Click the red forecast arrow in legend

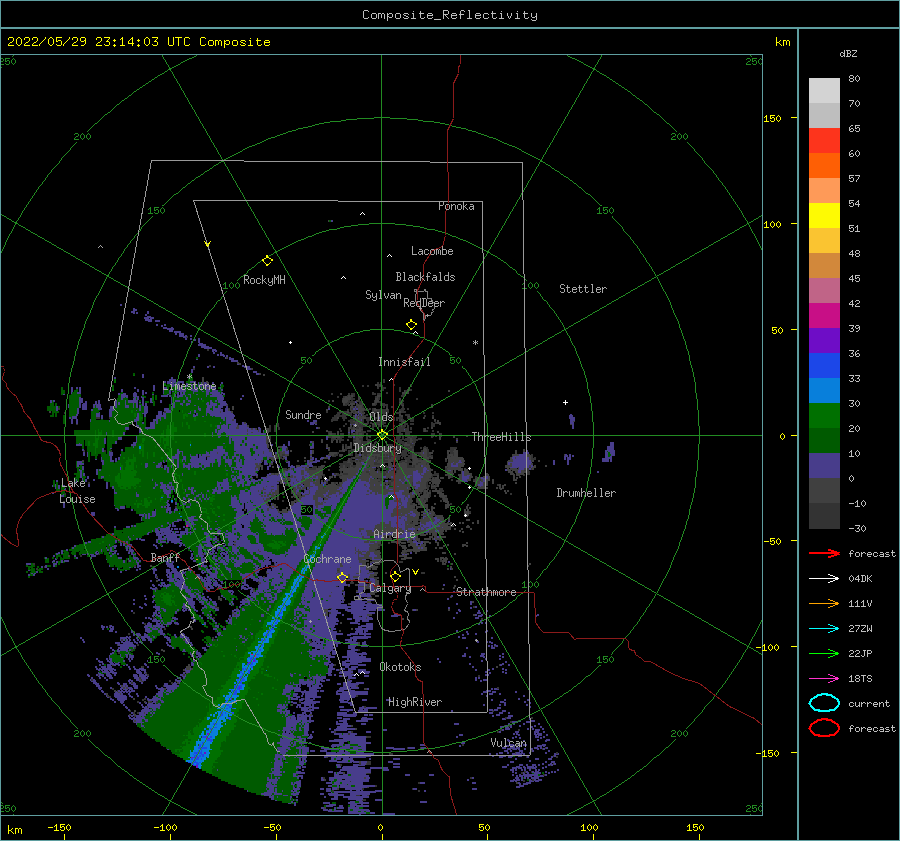click(x=824, y=553)
